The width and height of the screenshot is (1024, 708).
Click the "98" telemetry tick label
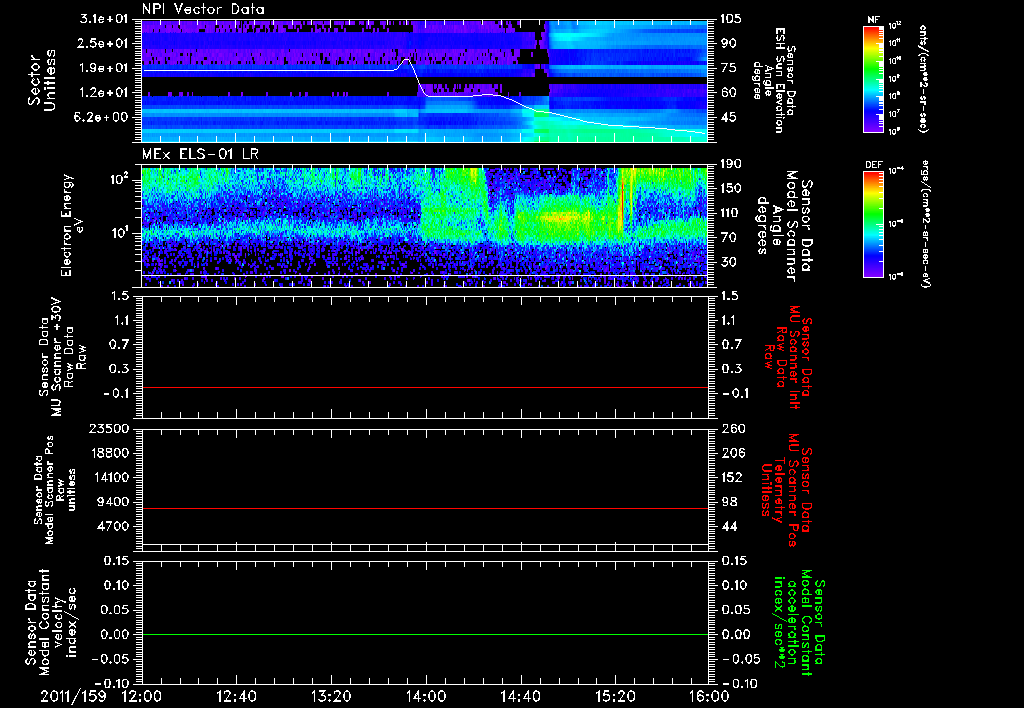point(728,502)
